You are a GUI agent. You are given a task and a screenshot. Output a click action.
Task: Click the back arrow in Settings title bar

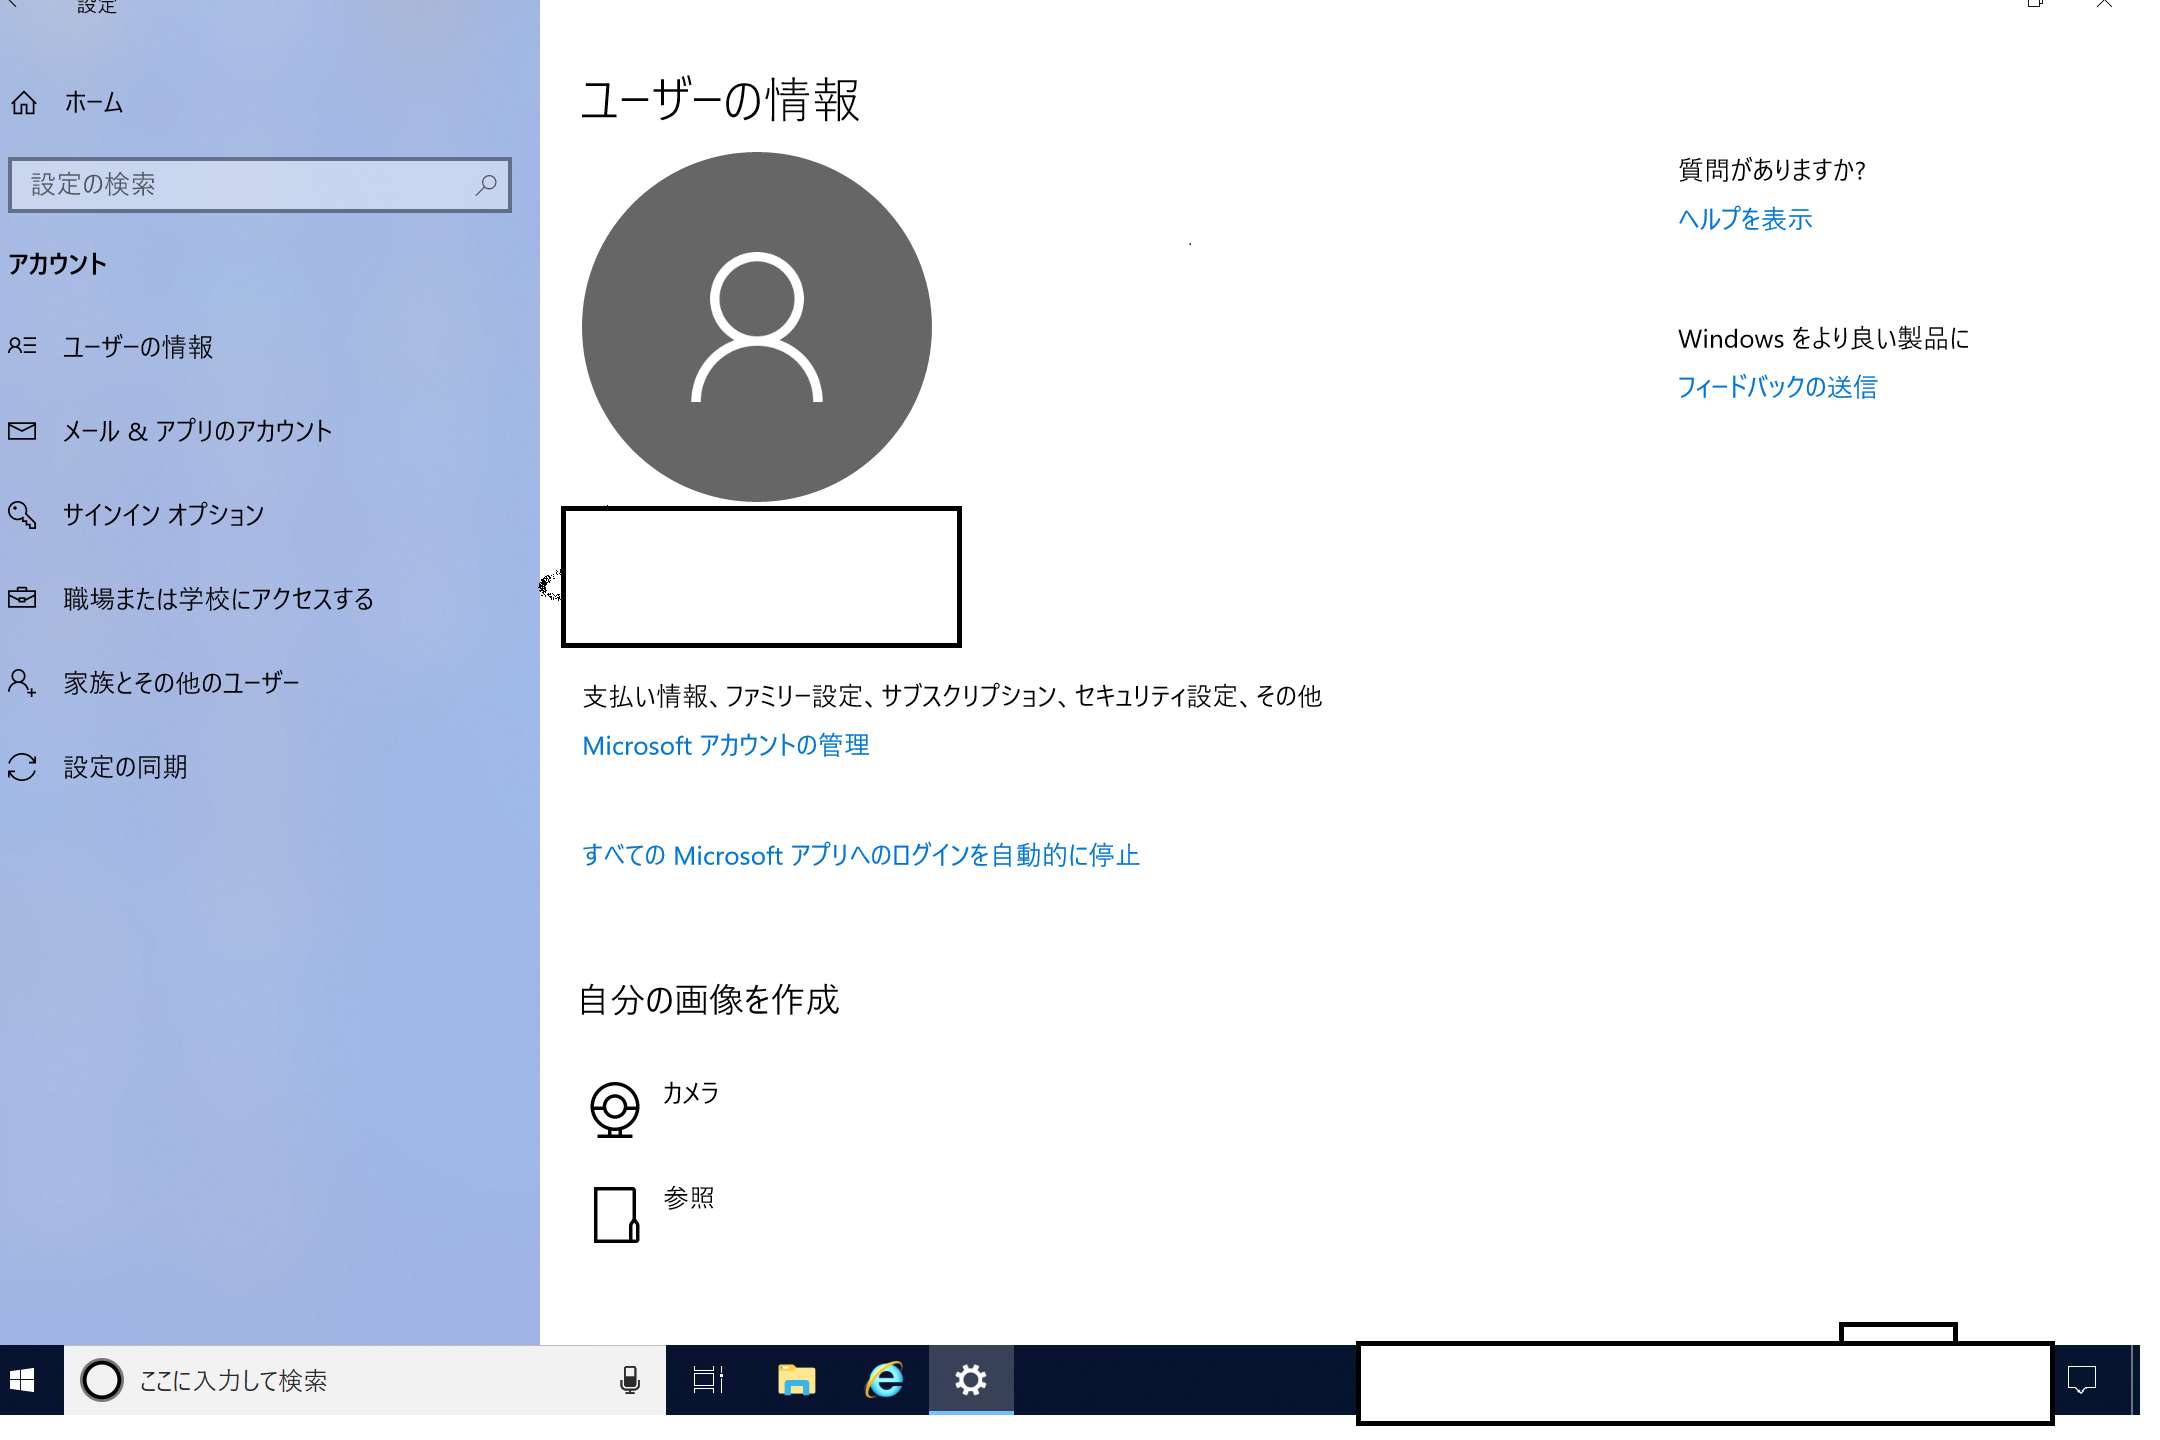pos(12,4)
